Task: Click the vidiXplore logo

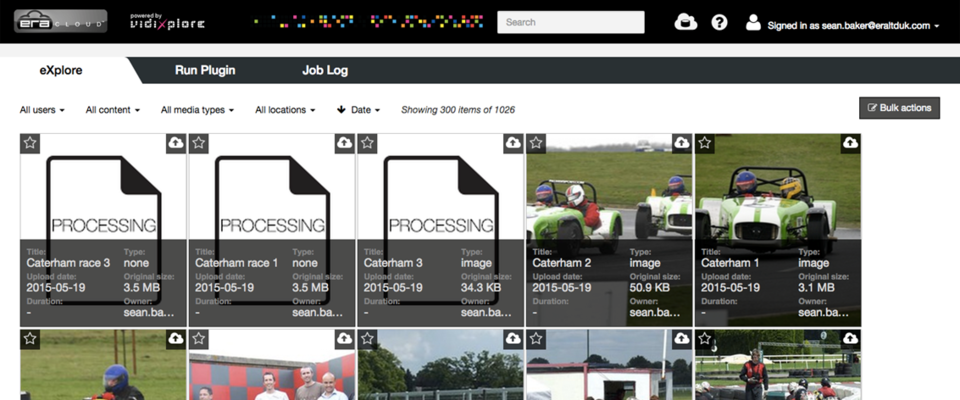Action: 168,22
